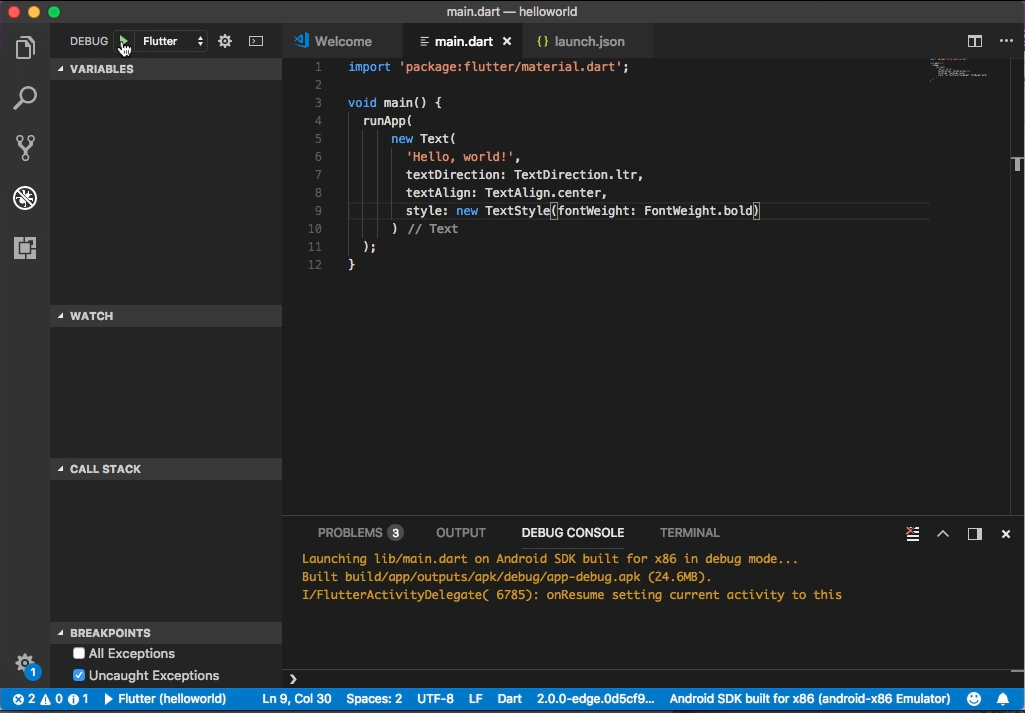Image resolution: width=1025 pixels, height=713 pixels.
Task: Start Flutter (helloworld) from status bar
Action: coord(165,699)
